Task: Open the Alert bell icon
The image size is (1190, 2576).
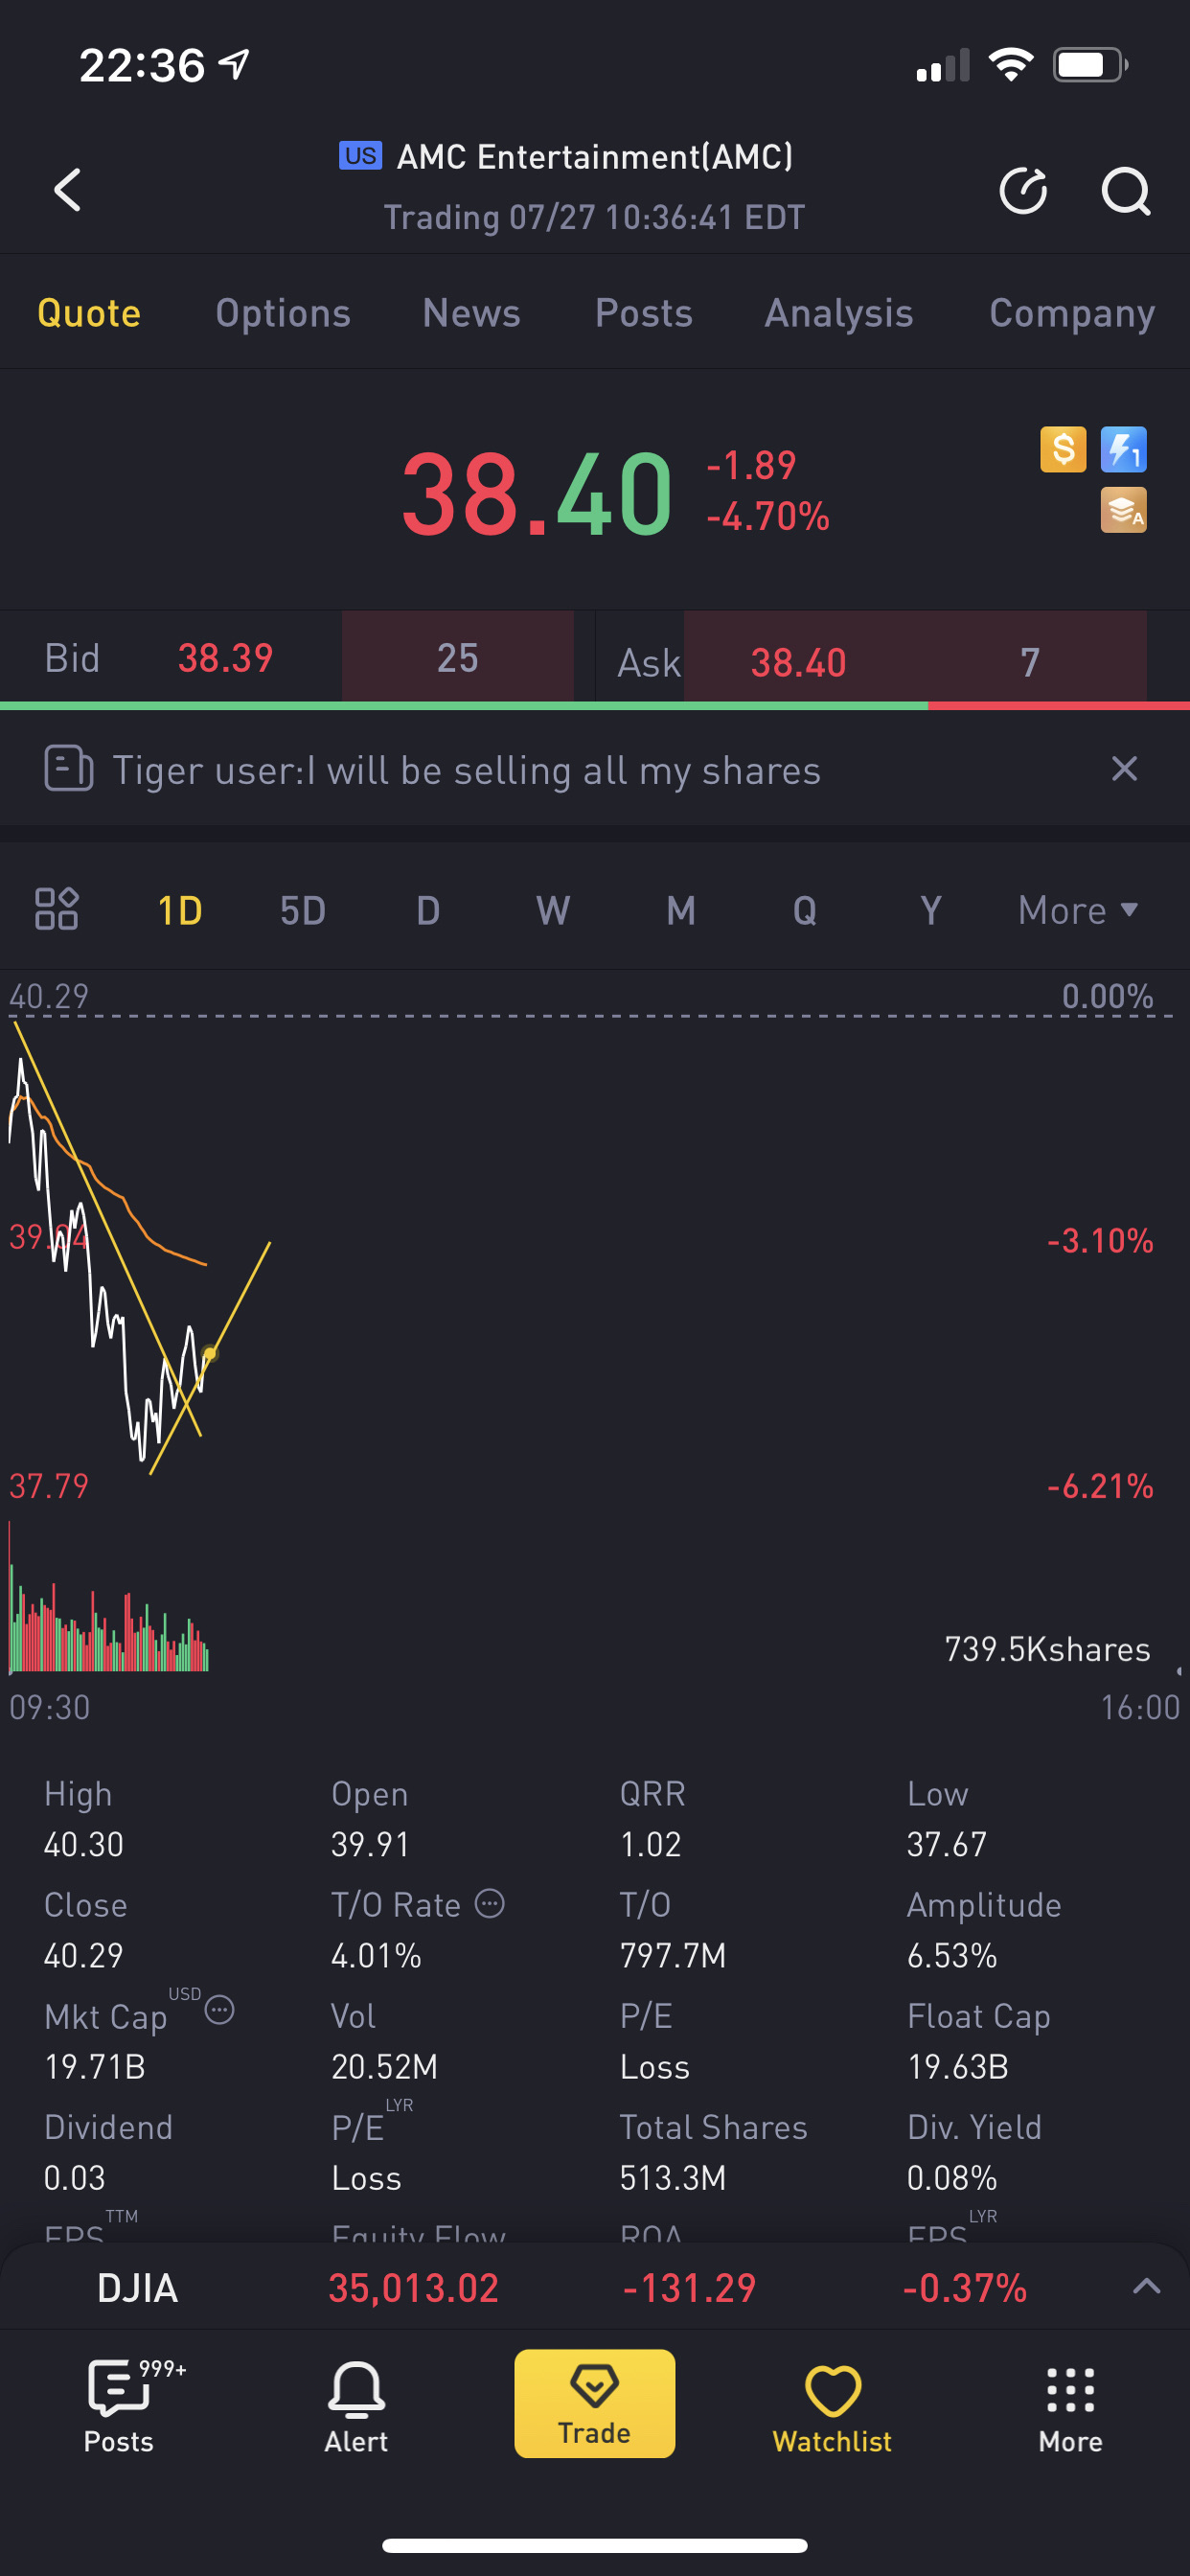Action: point(356,2406)
